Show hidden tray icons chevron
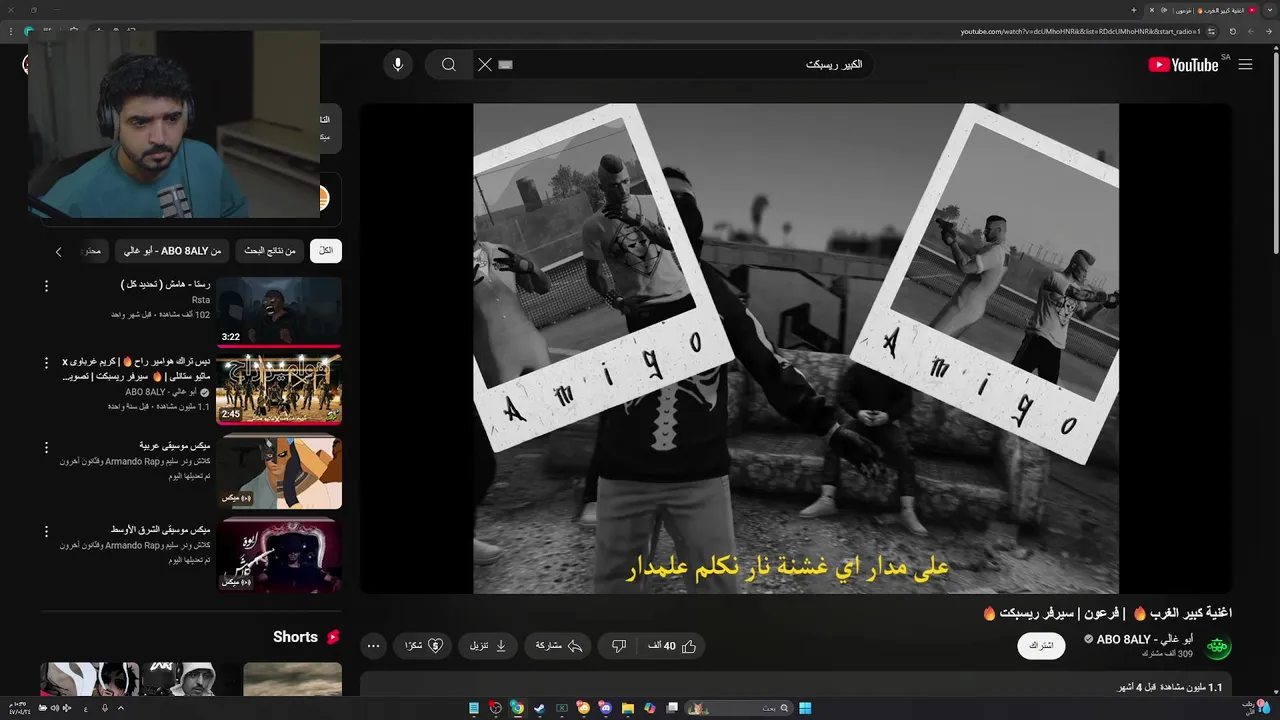The width and height of the screenshot is (1280, 720). coord(121,708)
